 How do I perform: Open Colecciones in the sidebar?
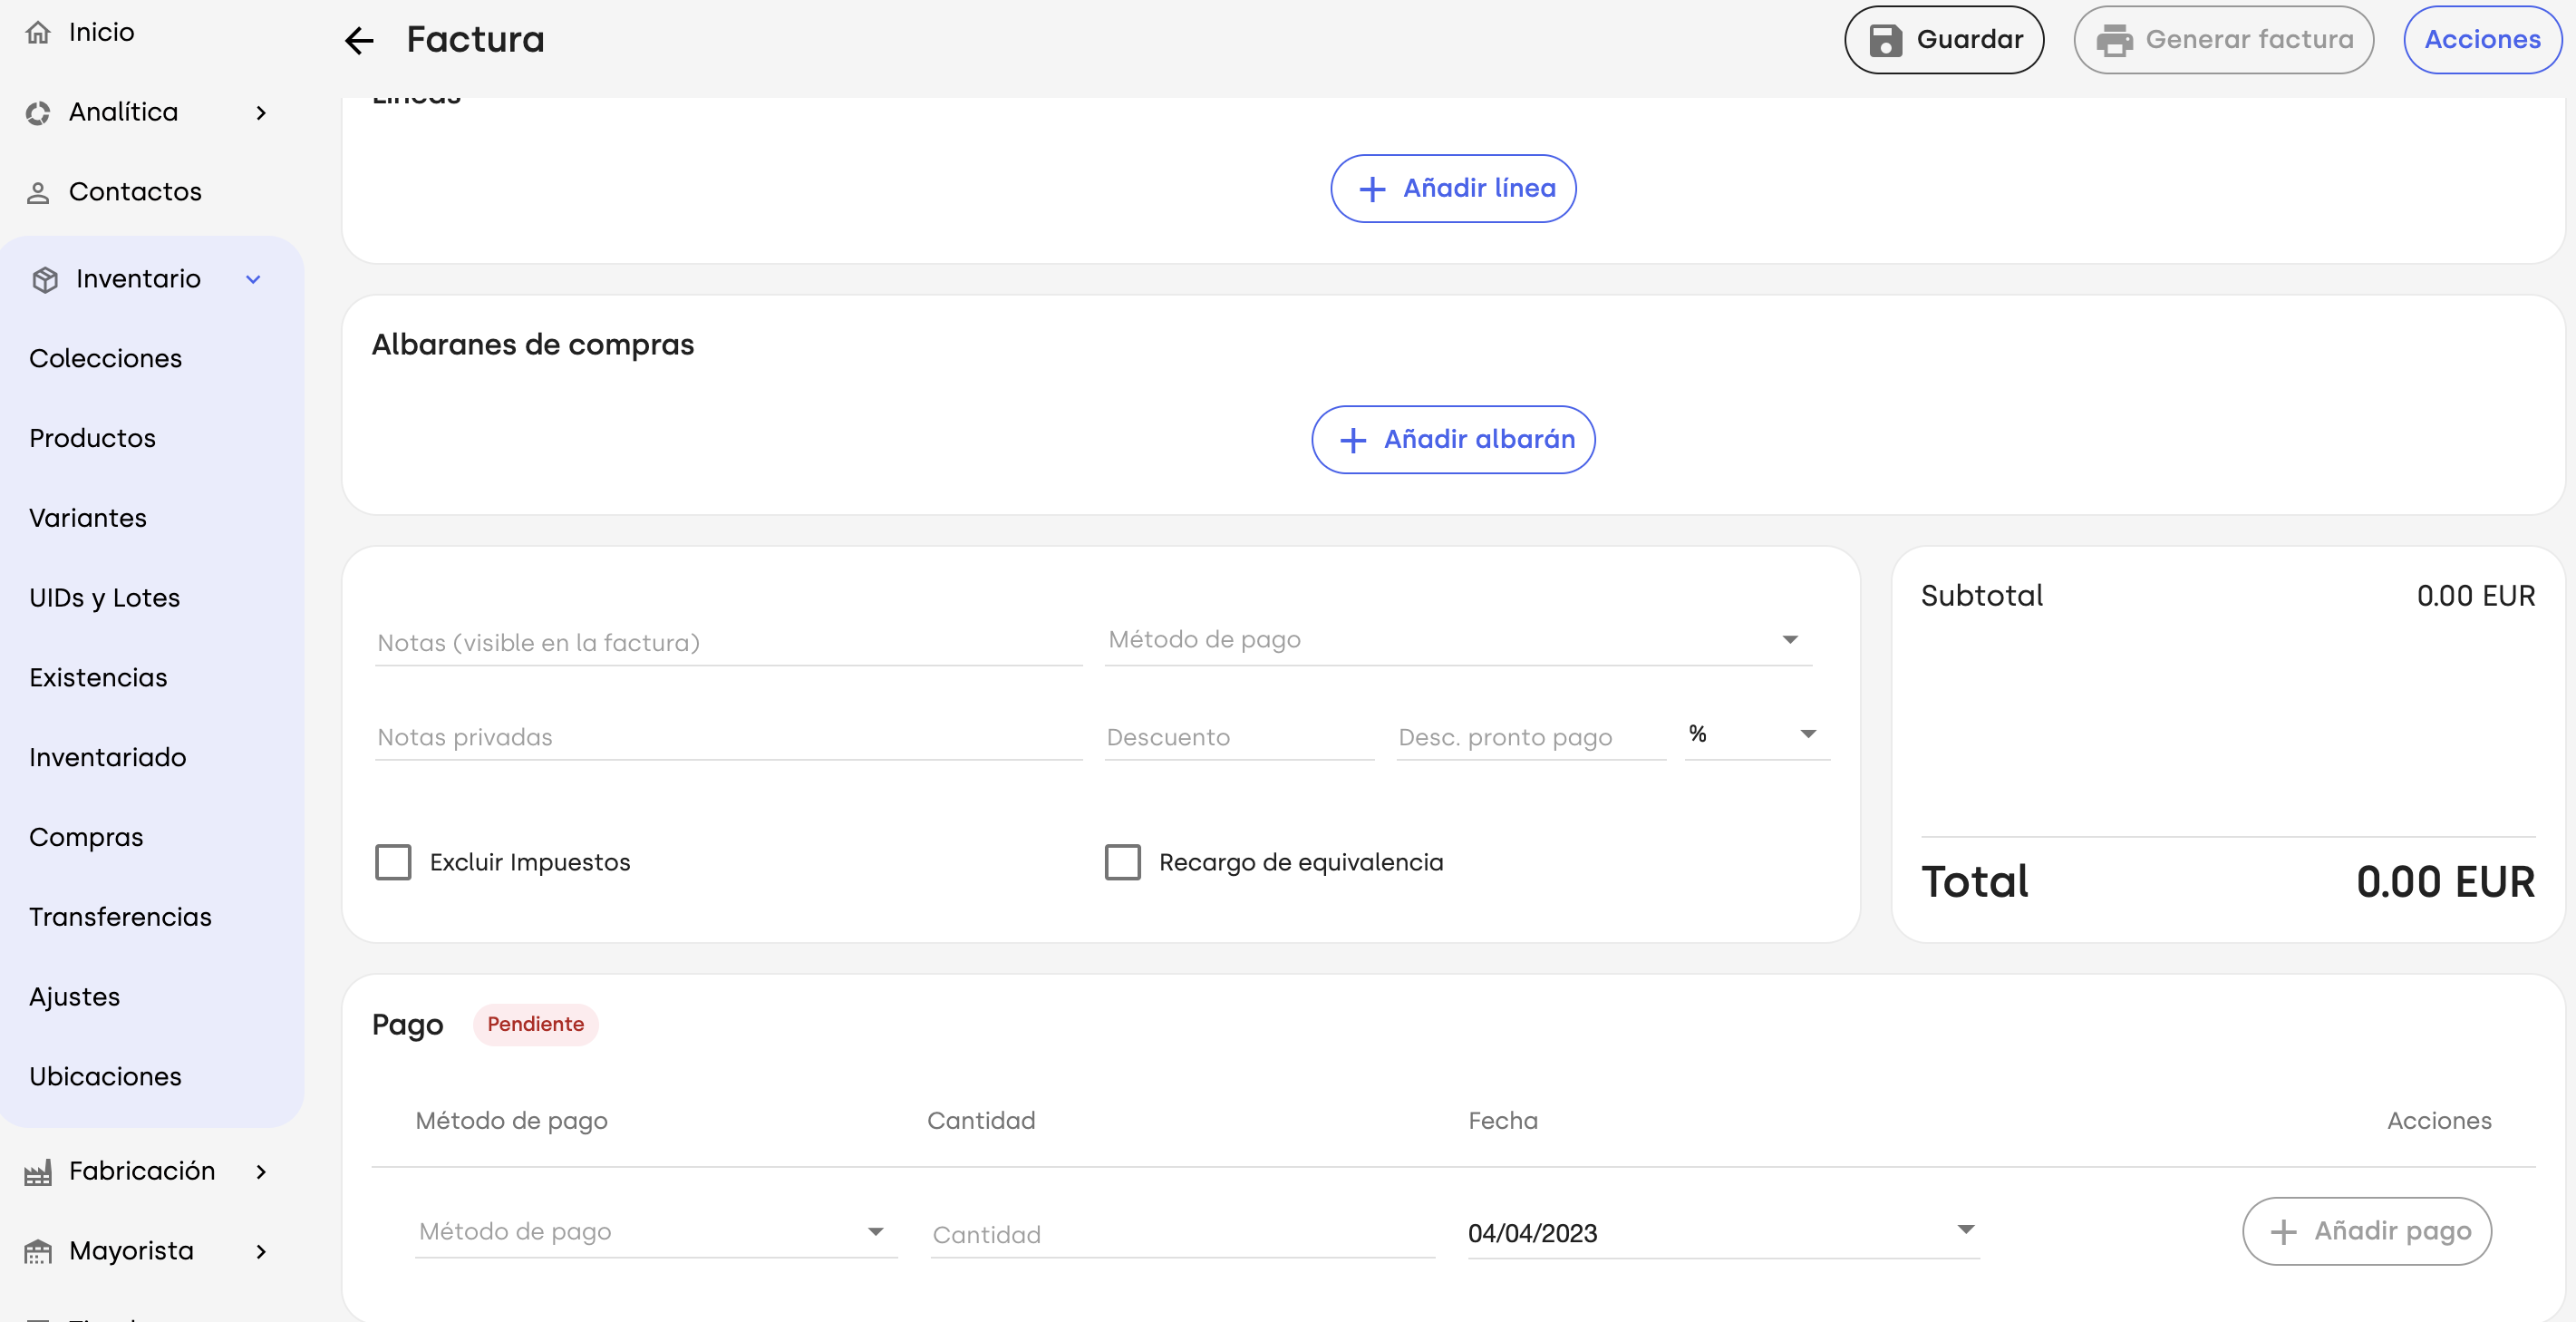[x=106, y=358]
